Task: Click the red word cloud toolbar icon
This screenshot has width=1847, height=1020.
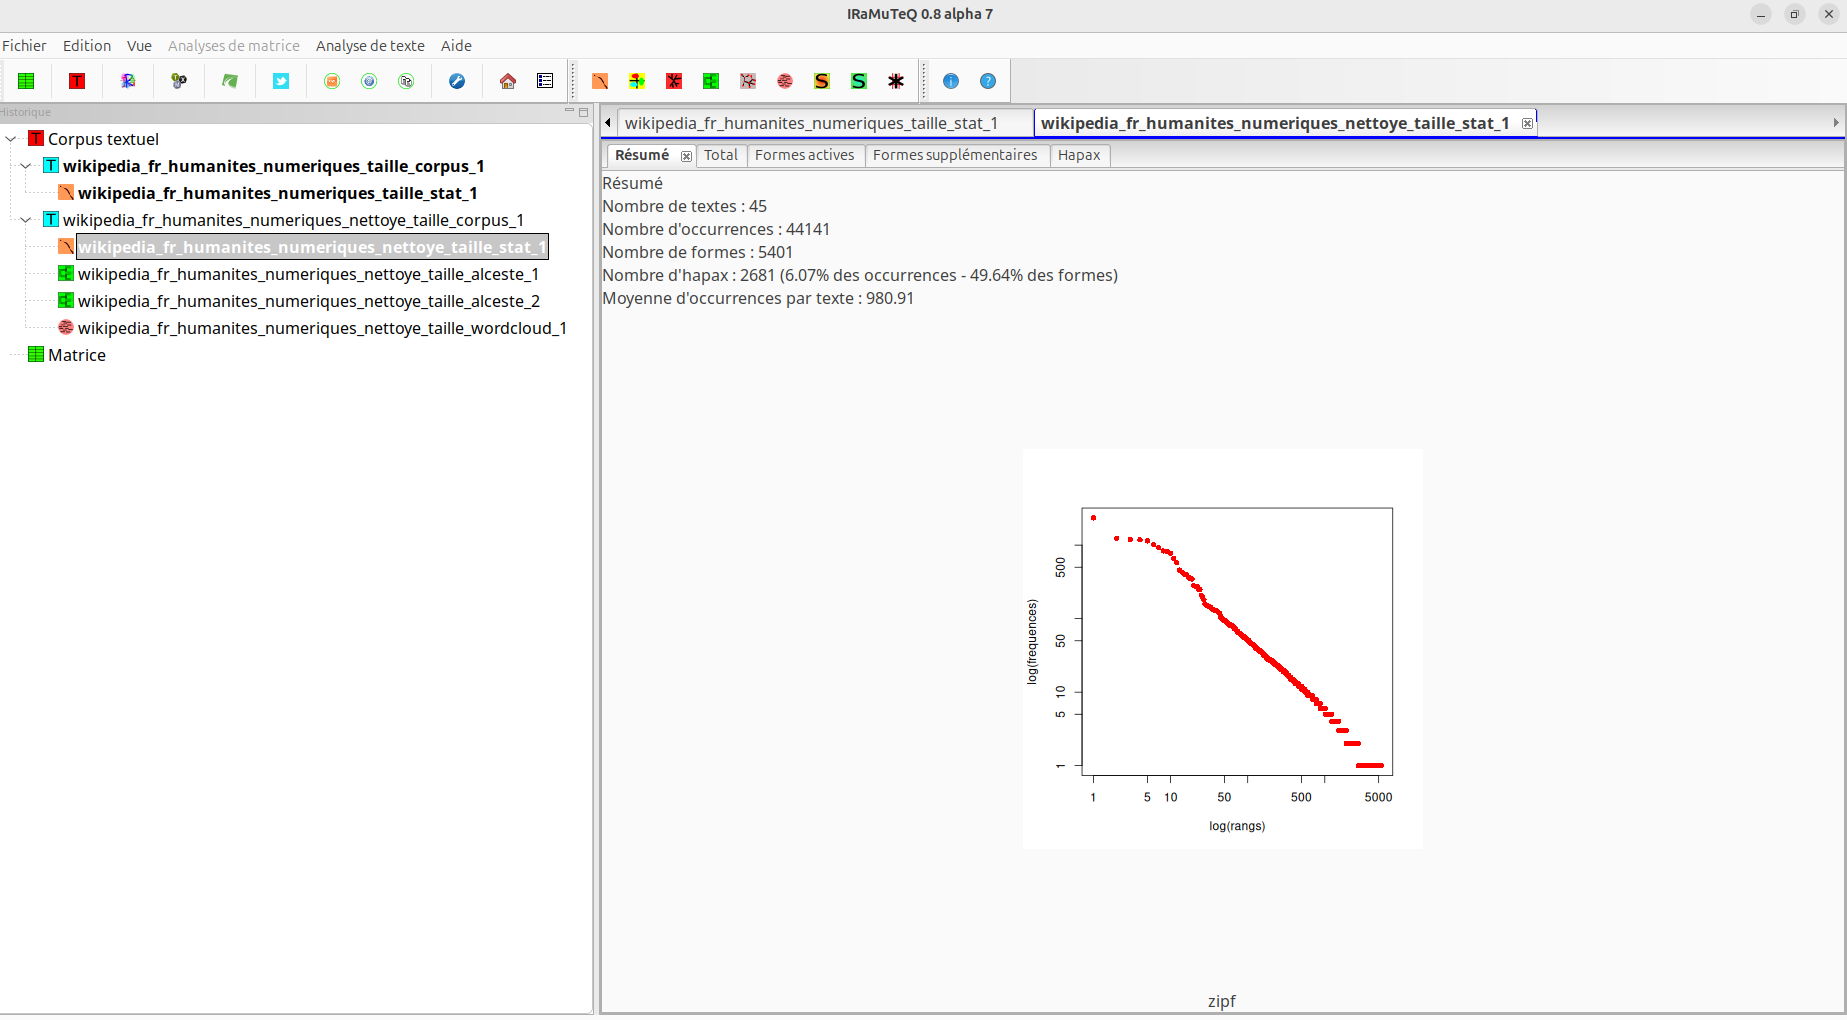Action: click(785, 81)
